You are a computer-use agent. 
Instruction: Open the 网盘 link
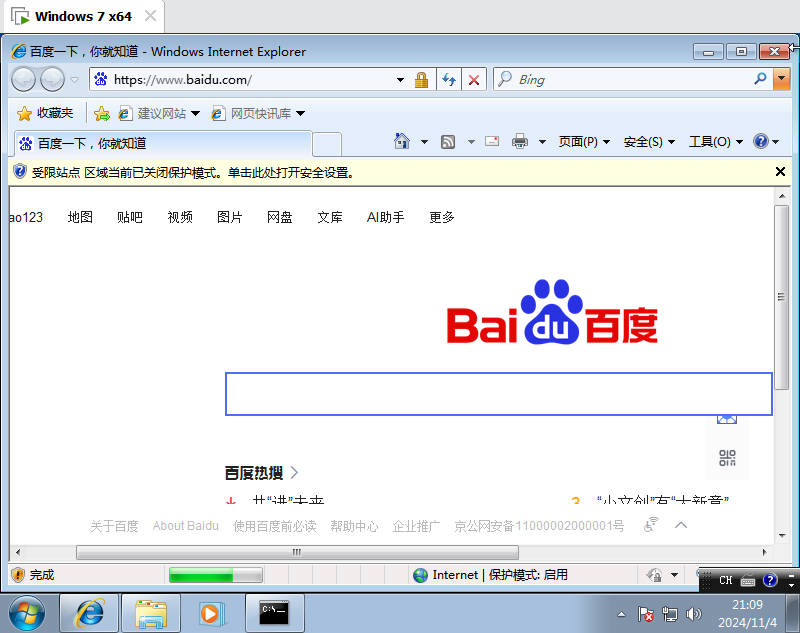pos(280,217)
